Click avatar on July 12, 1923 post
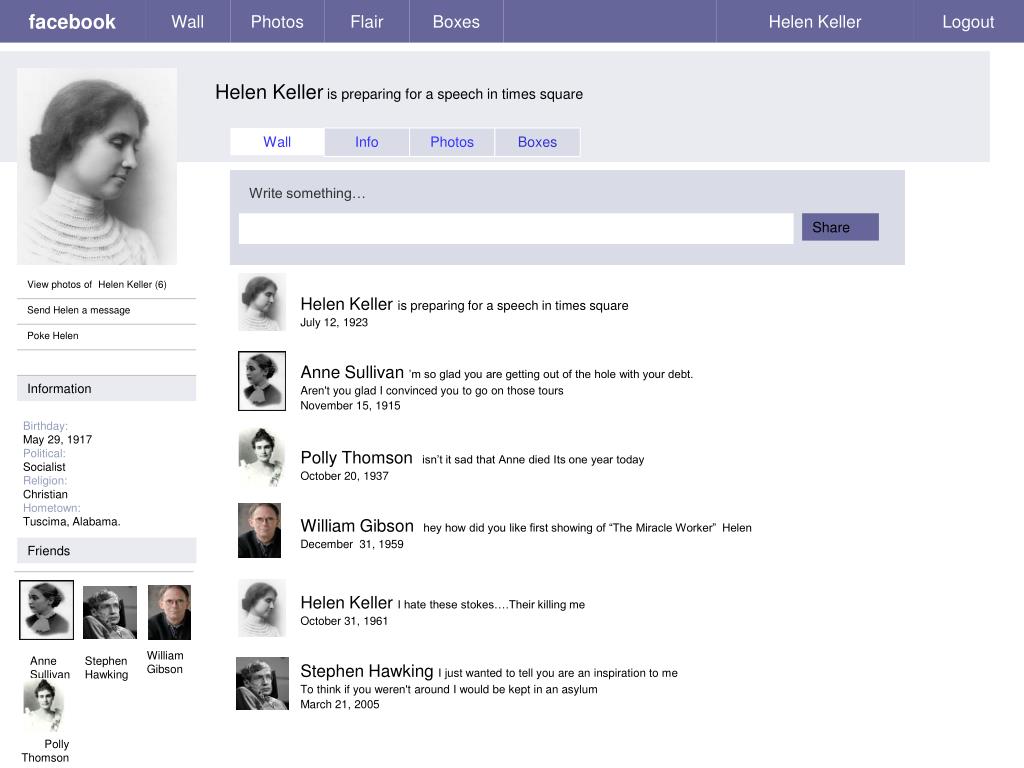This screenshot has height=768, width=1024. [x=262, y=302]
